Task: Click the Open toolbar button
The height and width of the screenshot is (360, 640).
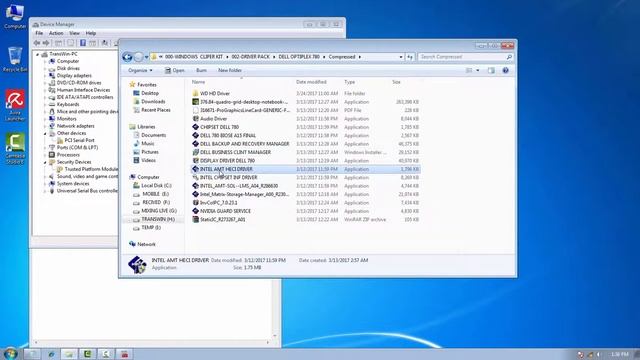Action: click(174, 70)
